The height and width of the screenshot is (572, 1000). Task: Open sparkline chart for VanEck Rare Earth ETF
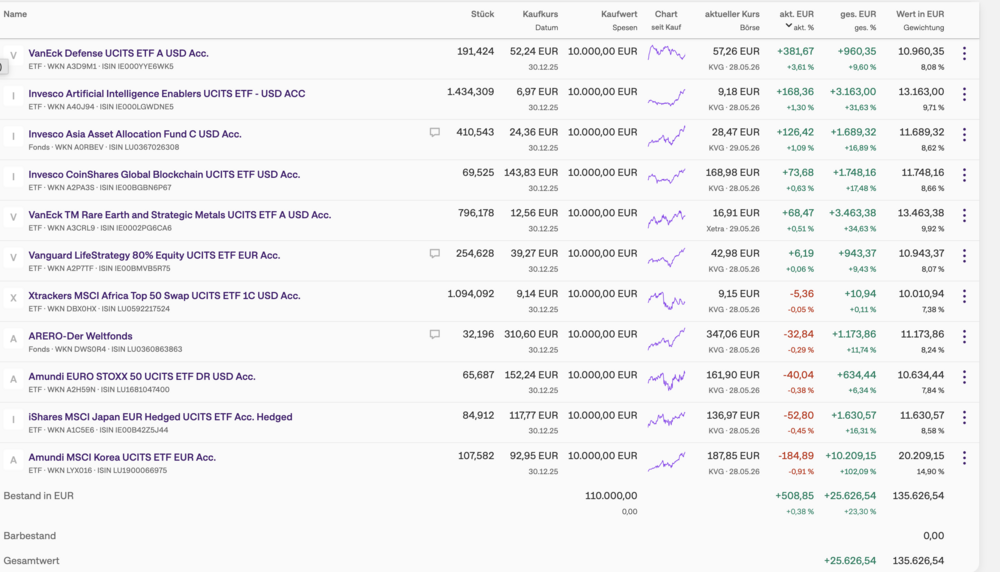point(666,219)
